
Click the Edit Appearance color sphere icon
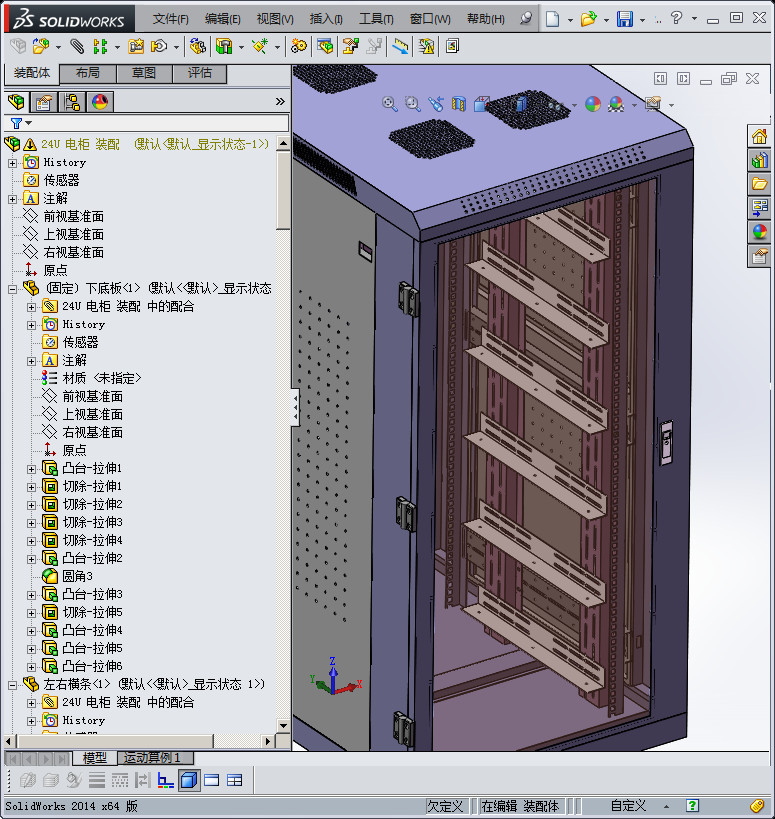[x=593, y=104]
